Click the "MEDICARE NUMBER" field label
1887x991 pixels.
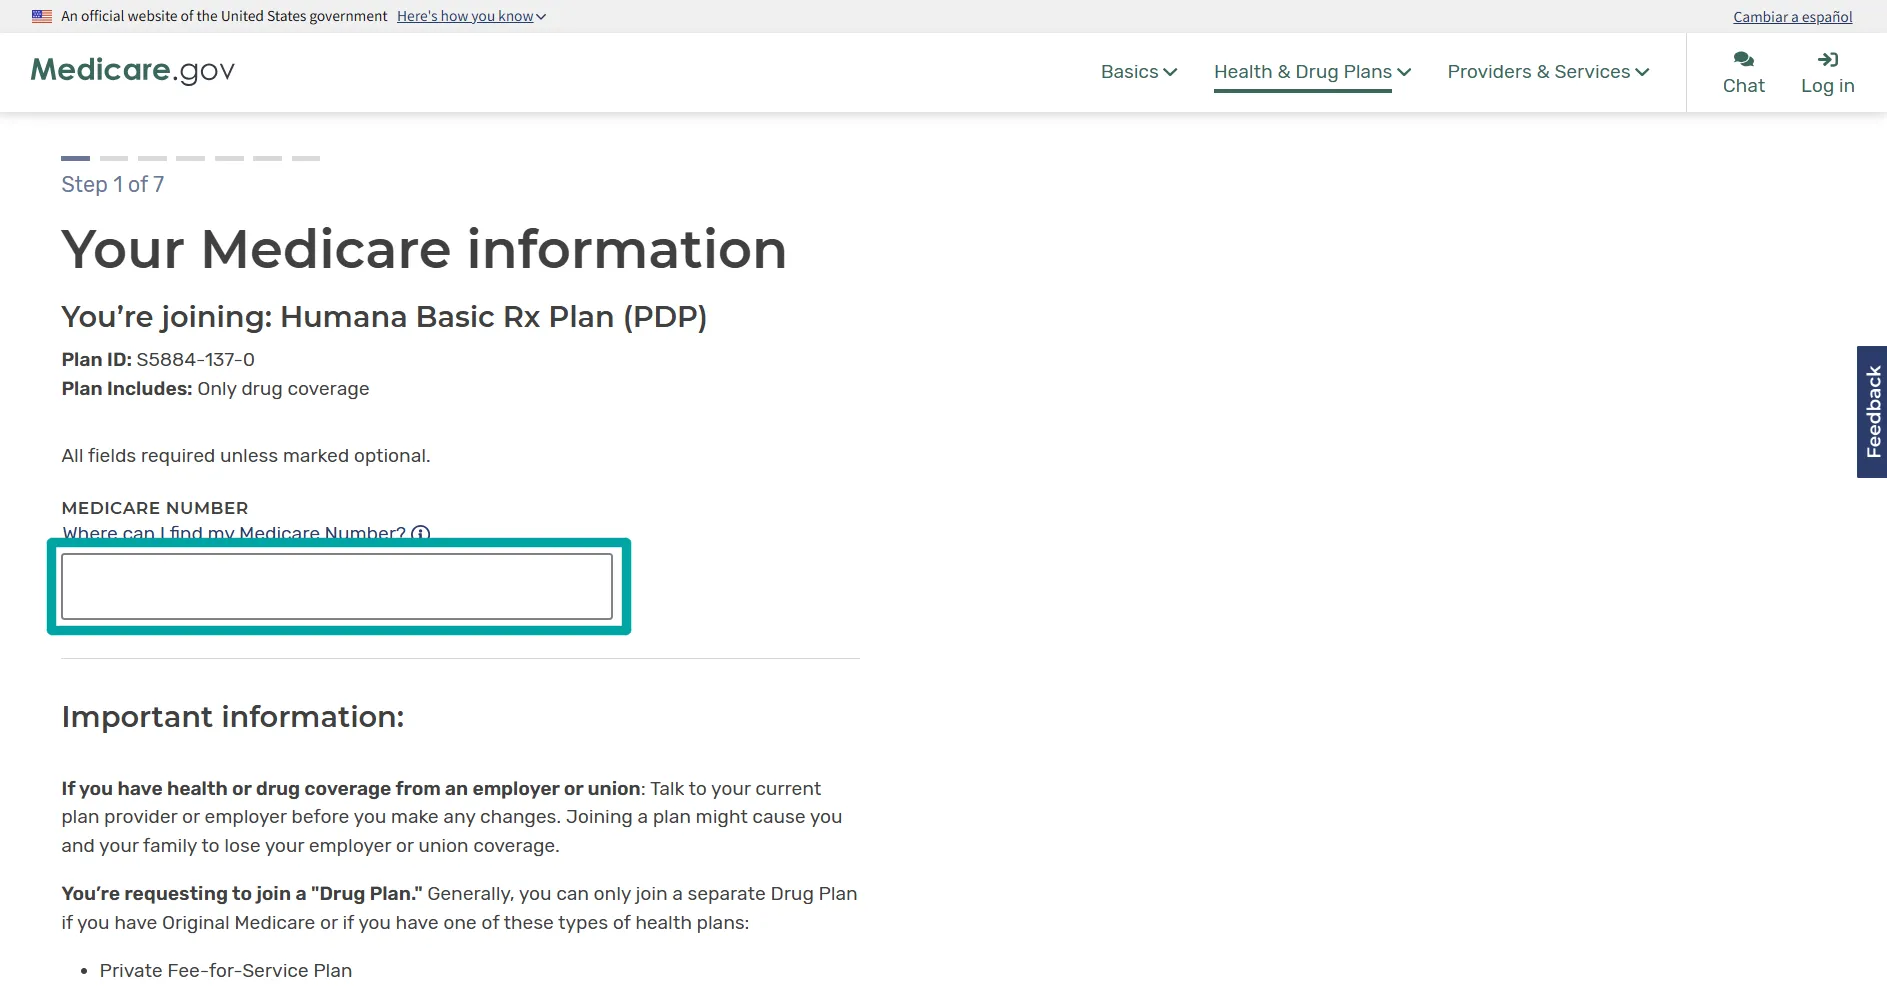[x=155, y=508]
